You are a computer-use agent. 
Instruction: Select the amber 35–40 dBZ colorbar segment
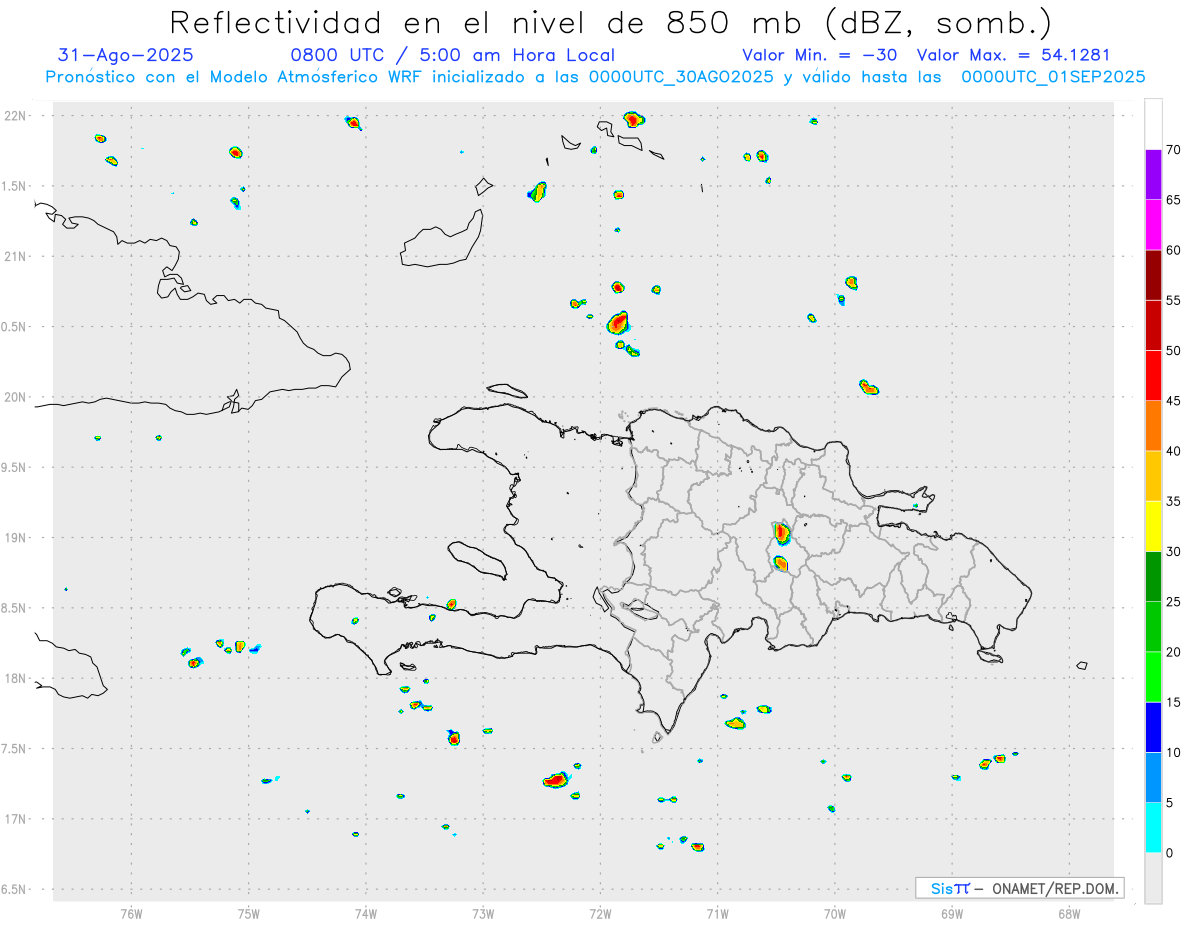coord(1153,476)
